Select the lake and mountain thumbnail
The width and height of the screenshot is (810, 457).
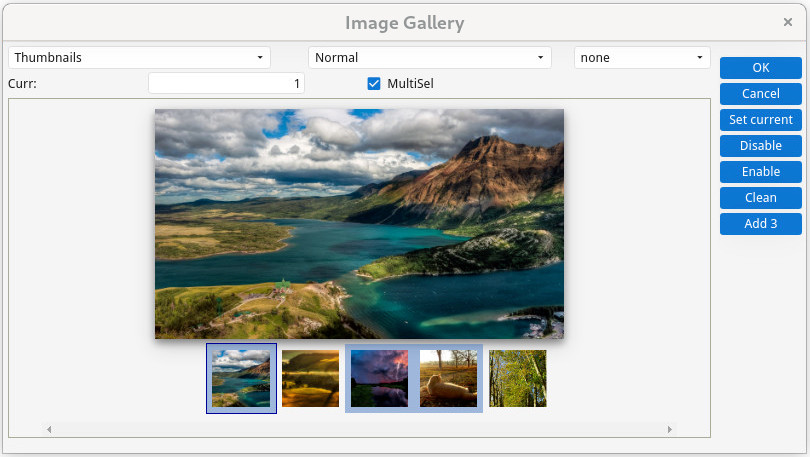pos(241,379)
